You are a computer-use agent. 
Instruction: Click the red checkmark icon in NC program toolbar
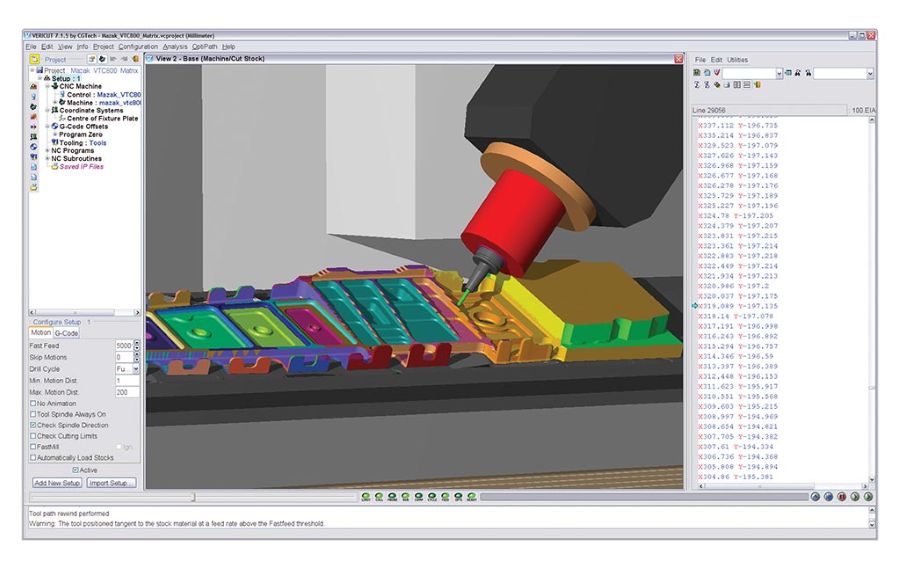(x=717, y=73)
